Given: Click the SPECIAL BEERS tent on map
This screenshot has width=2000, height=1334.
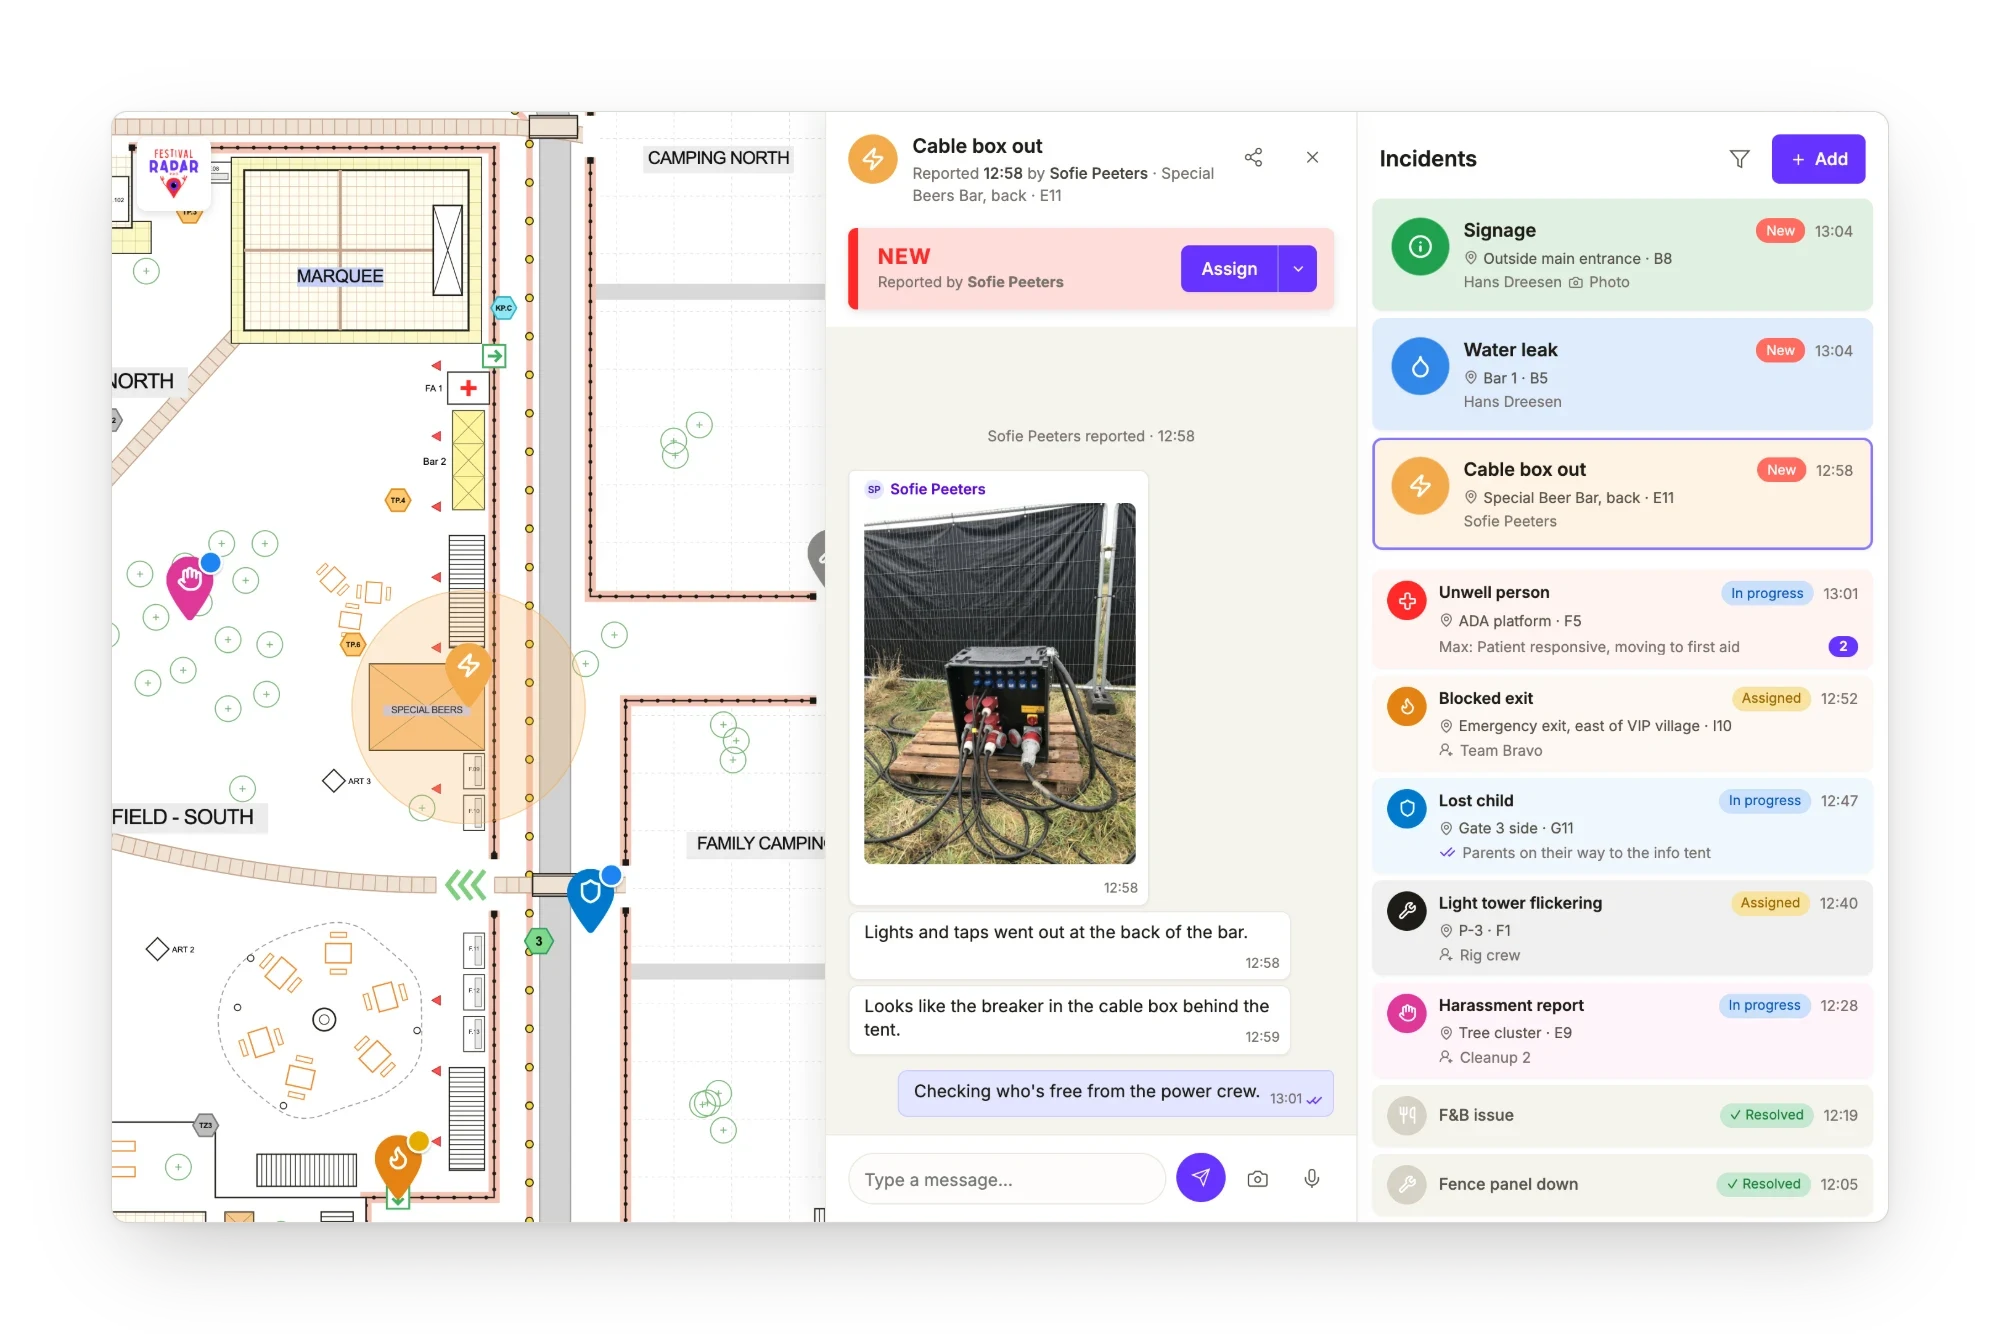Looking at the screenshot, I should coord(427,708).
